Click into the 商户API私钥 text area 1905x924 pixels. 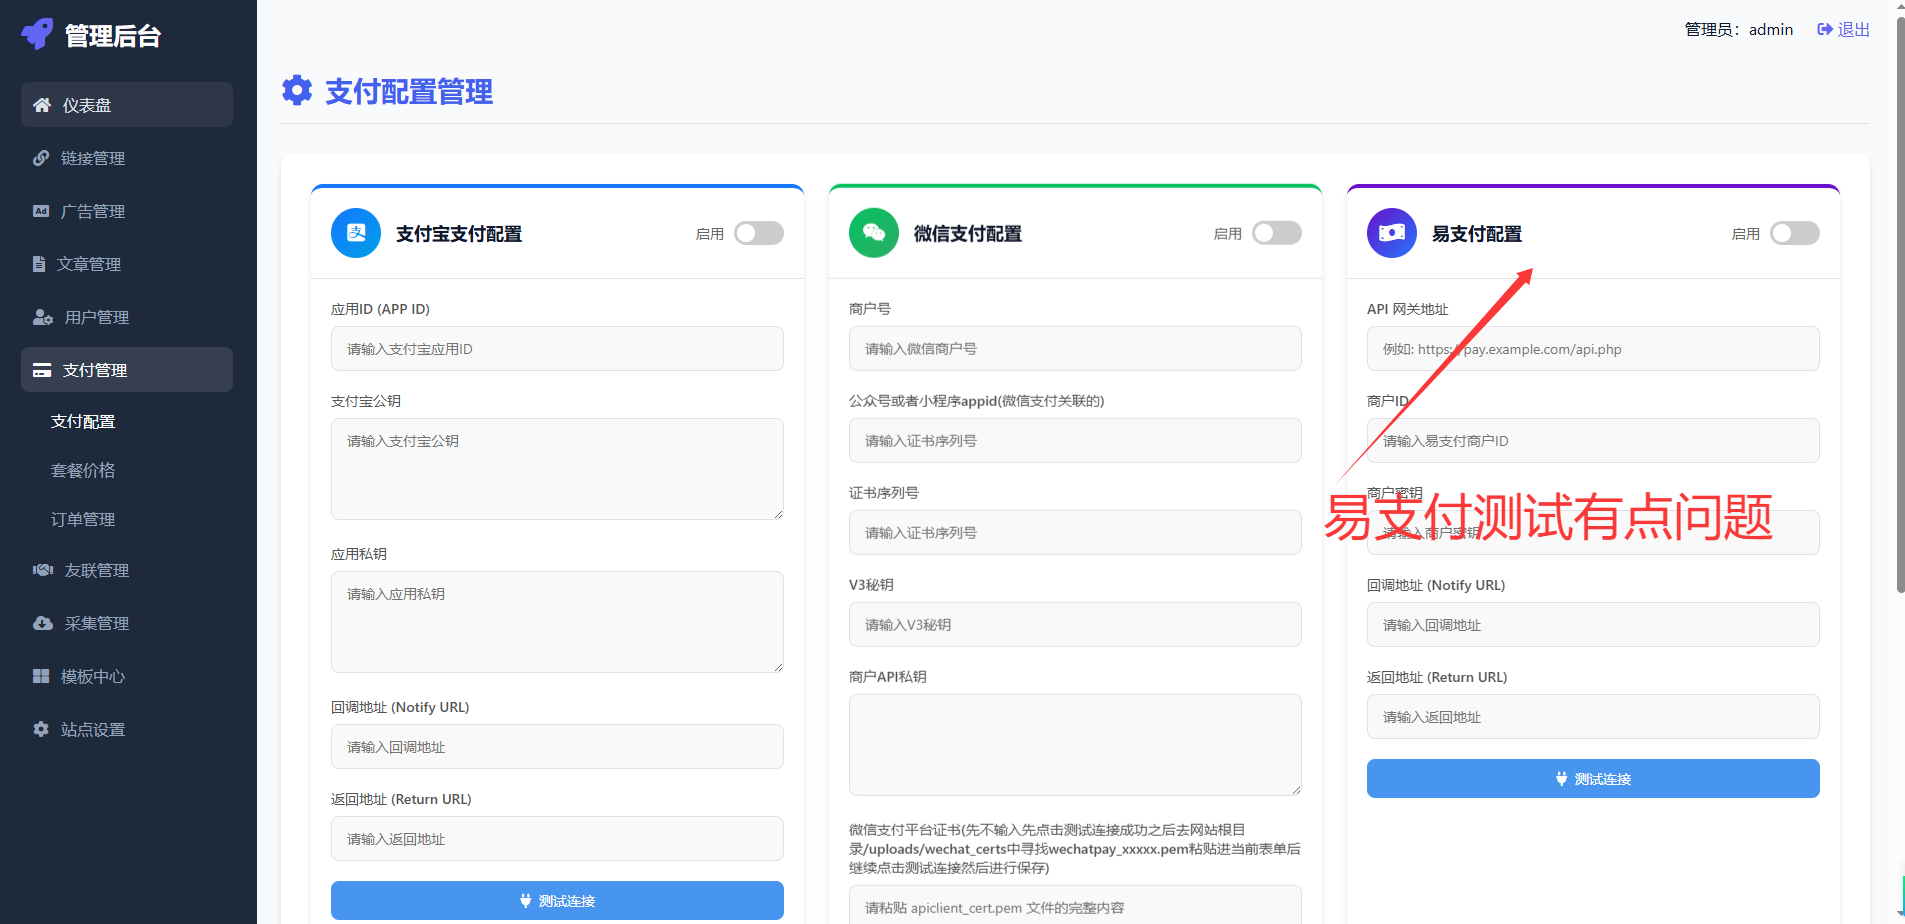[1075, 745]
